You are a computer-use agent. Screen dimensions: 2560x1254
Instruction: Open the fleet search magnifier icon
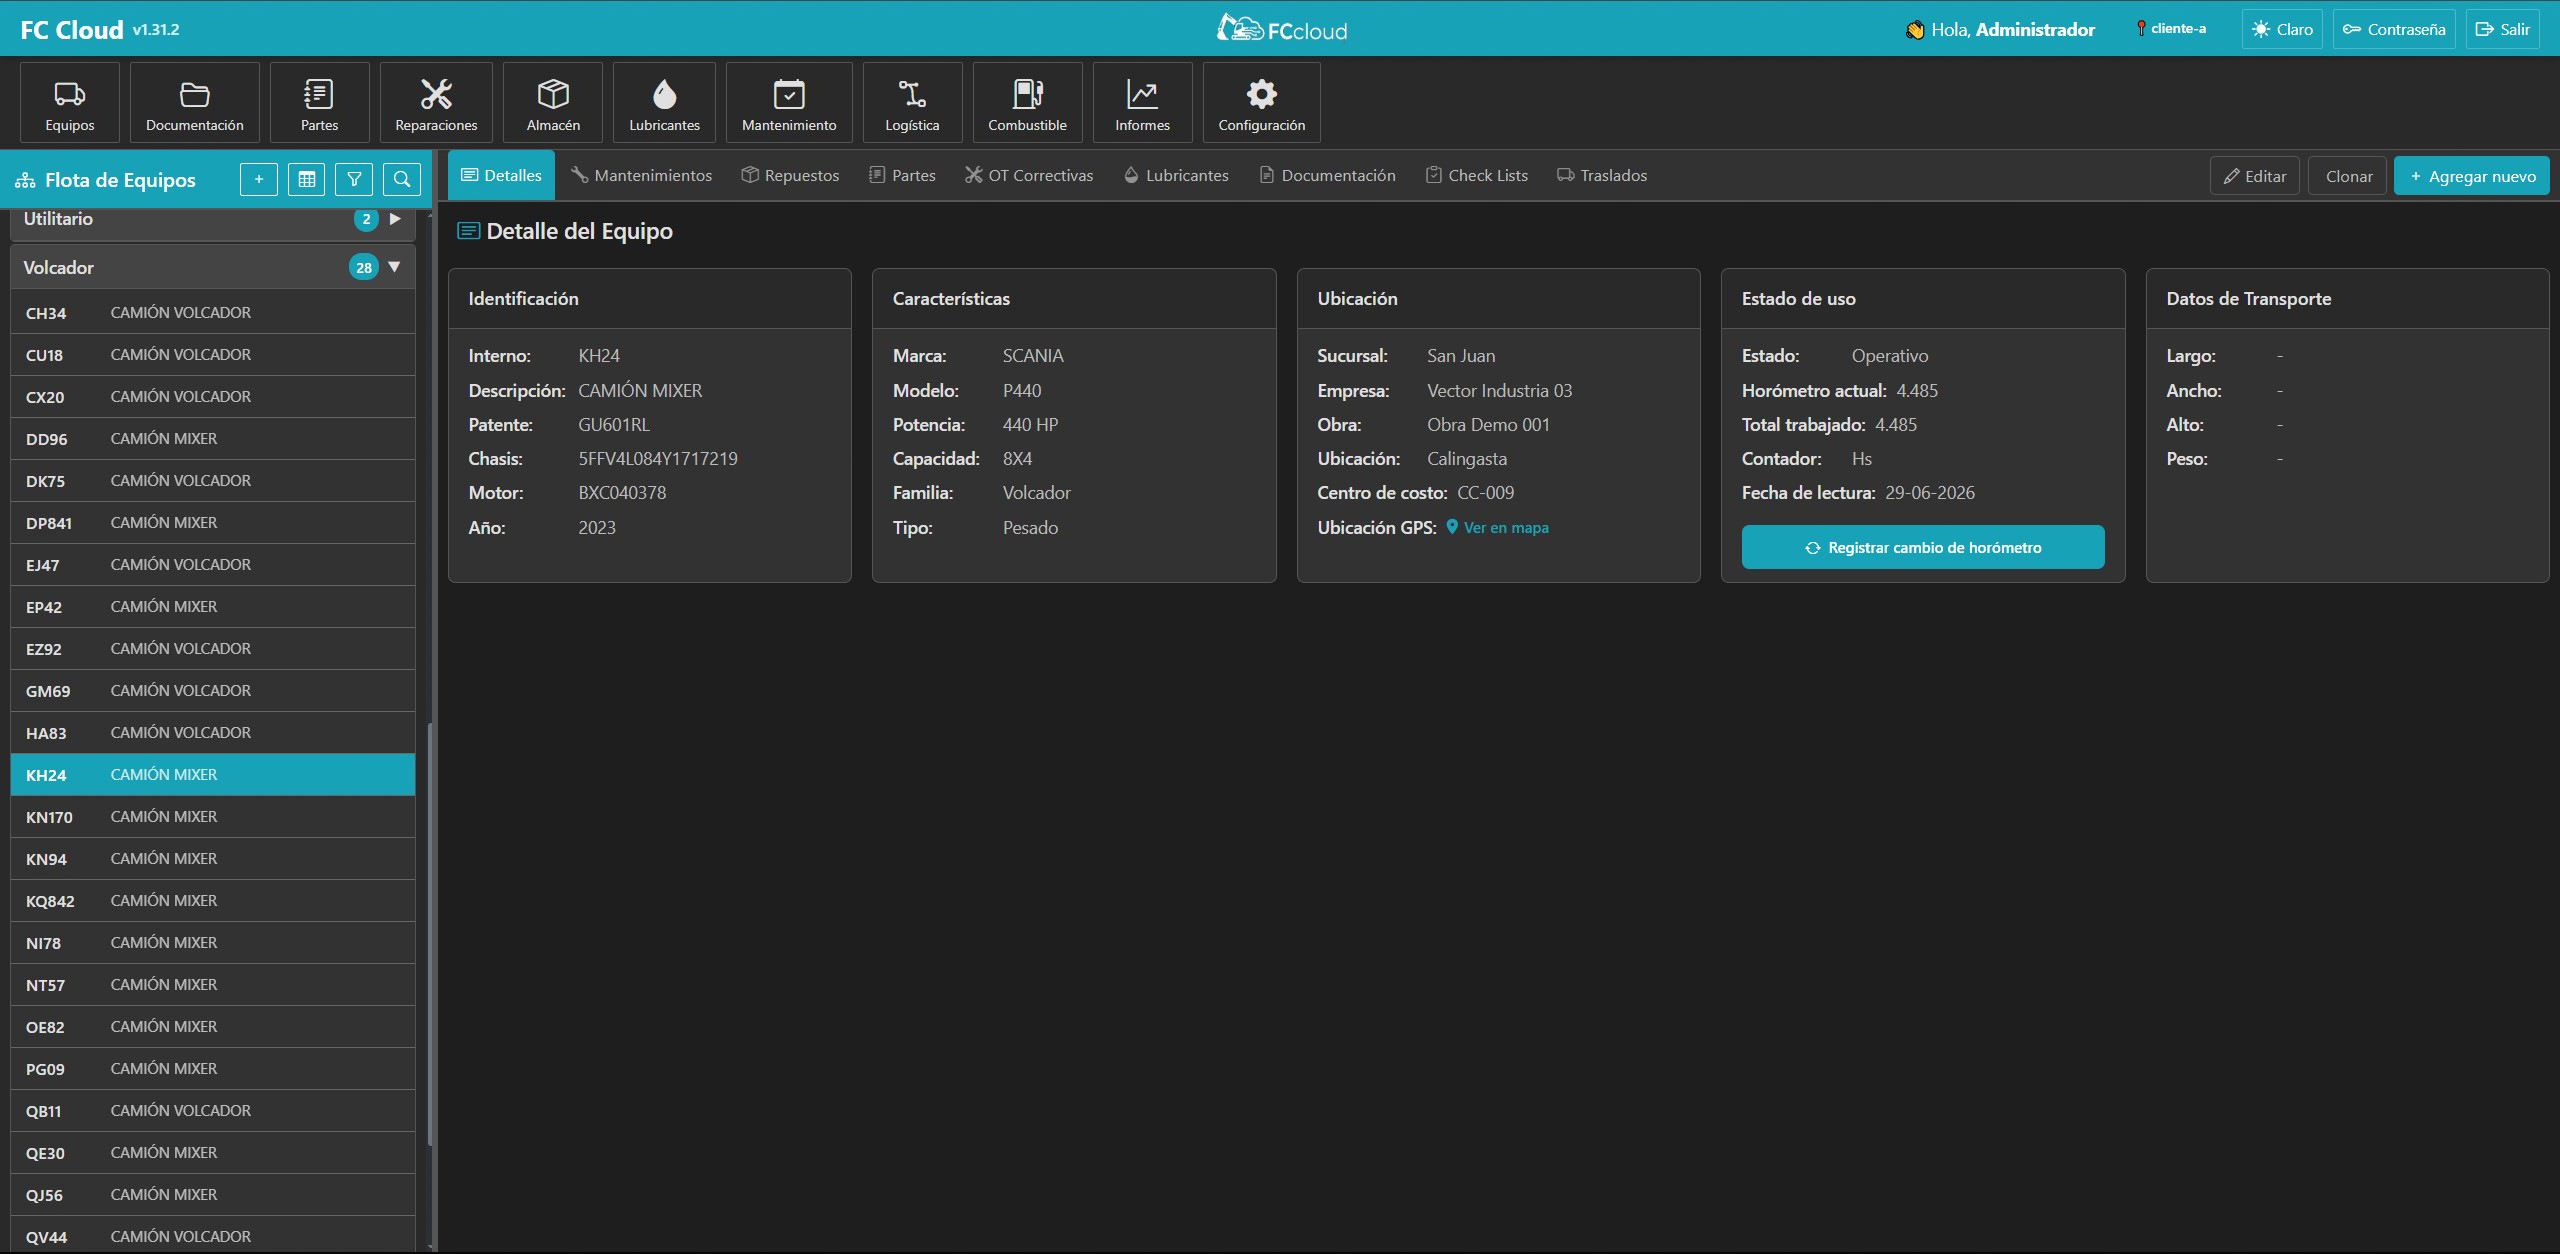[x=402, y=179]
